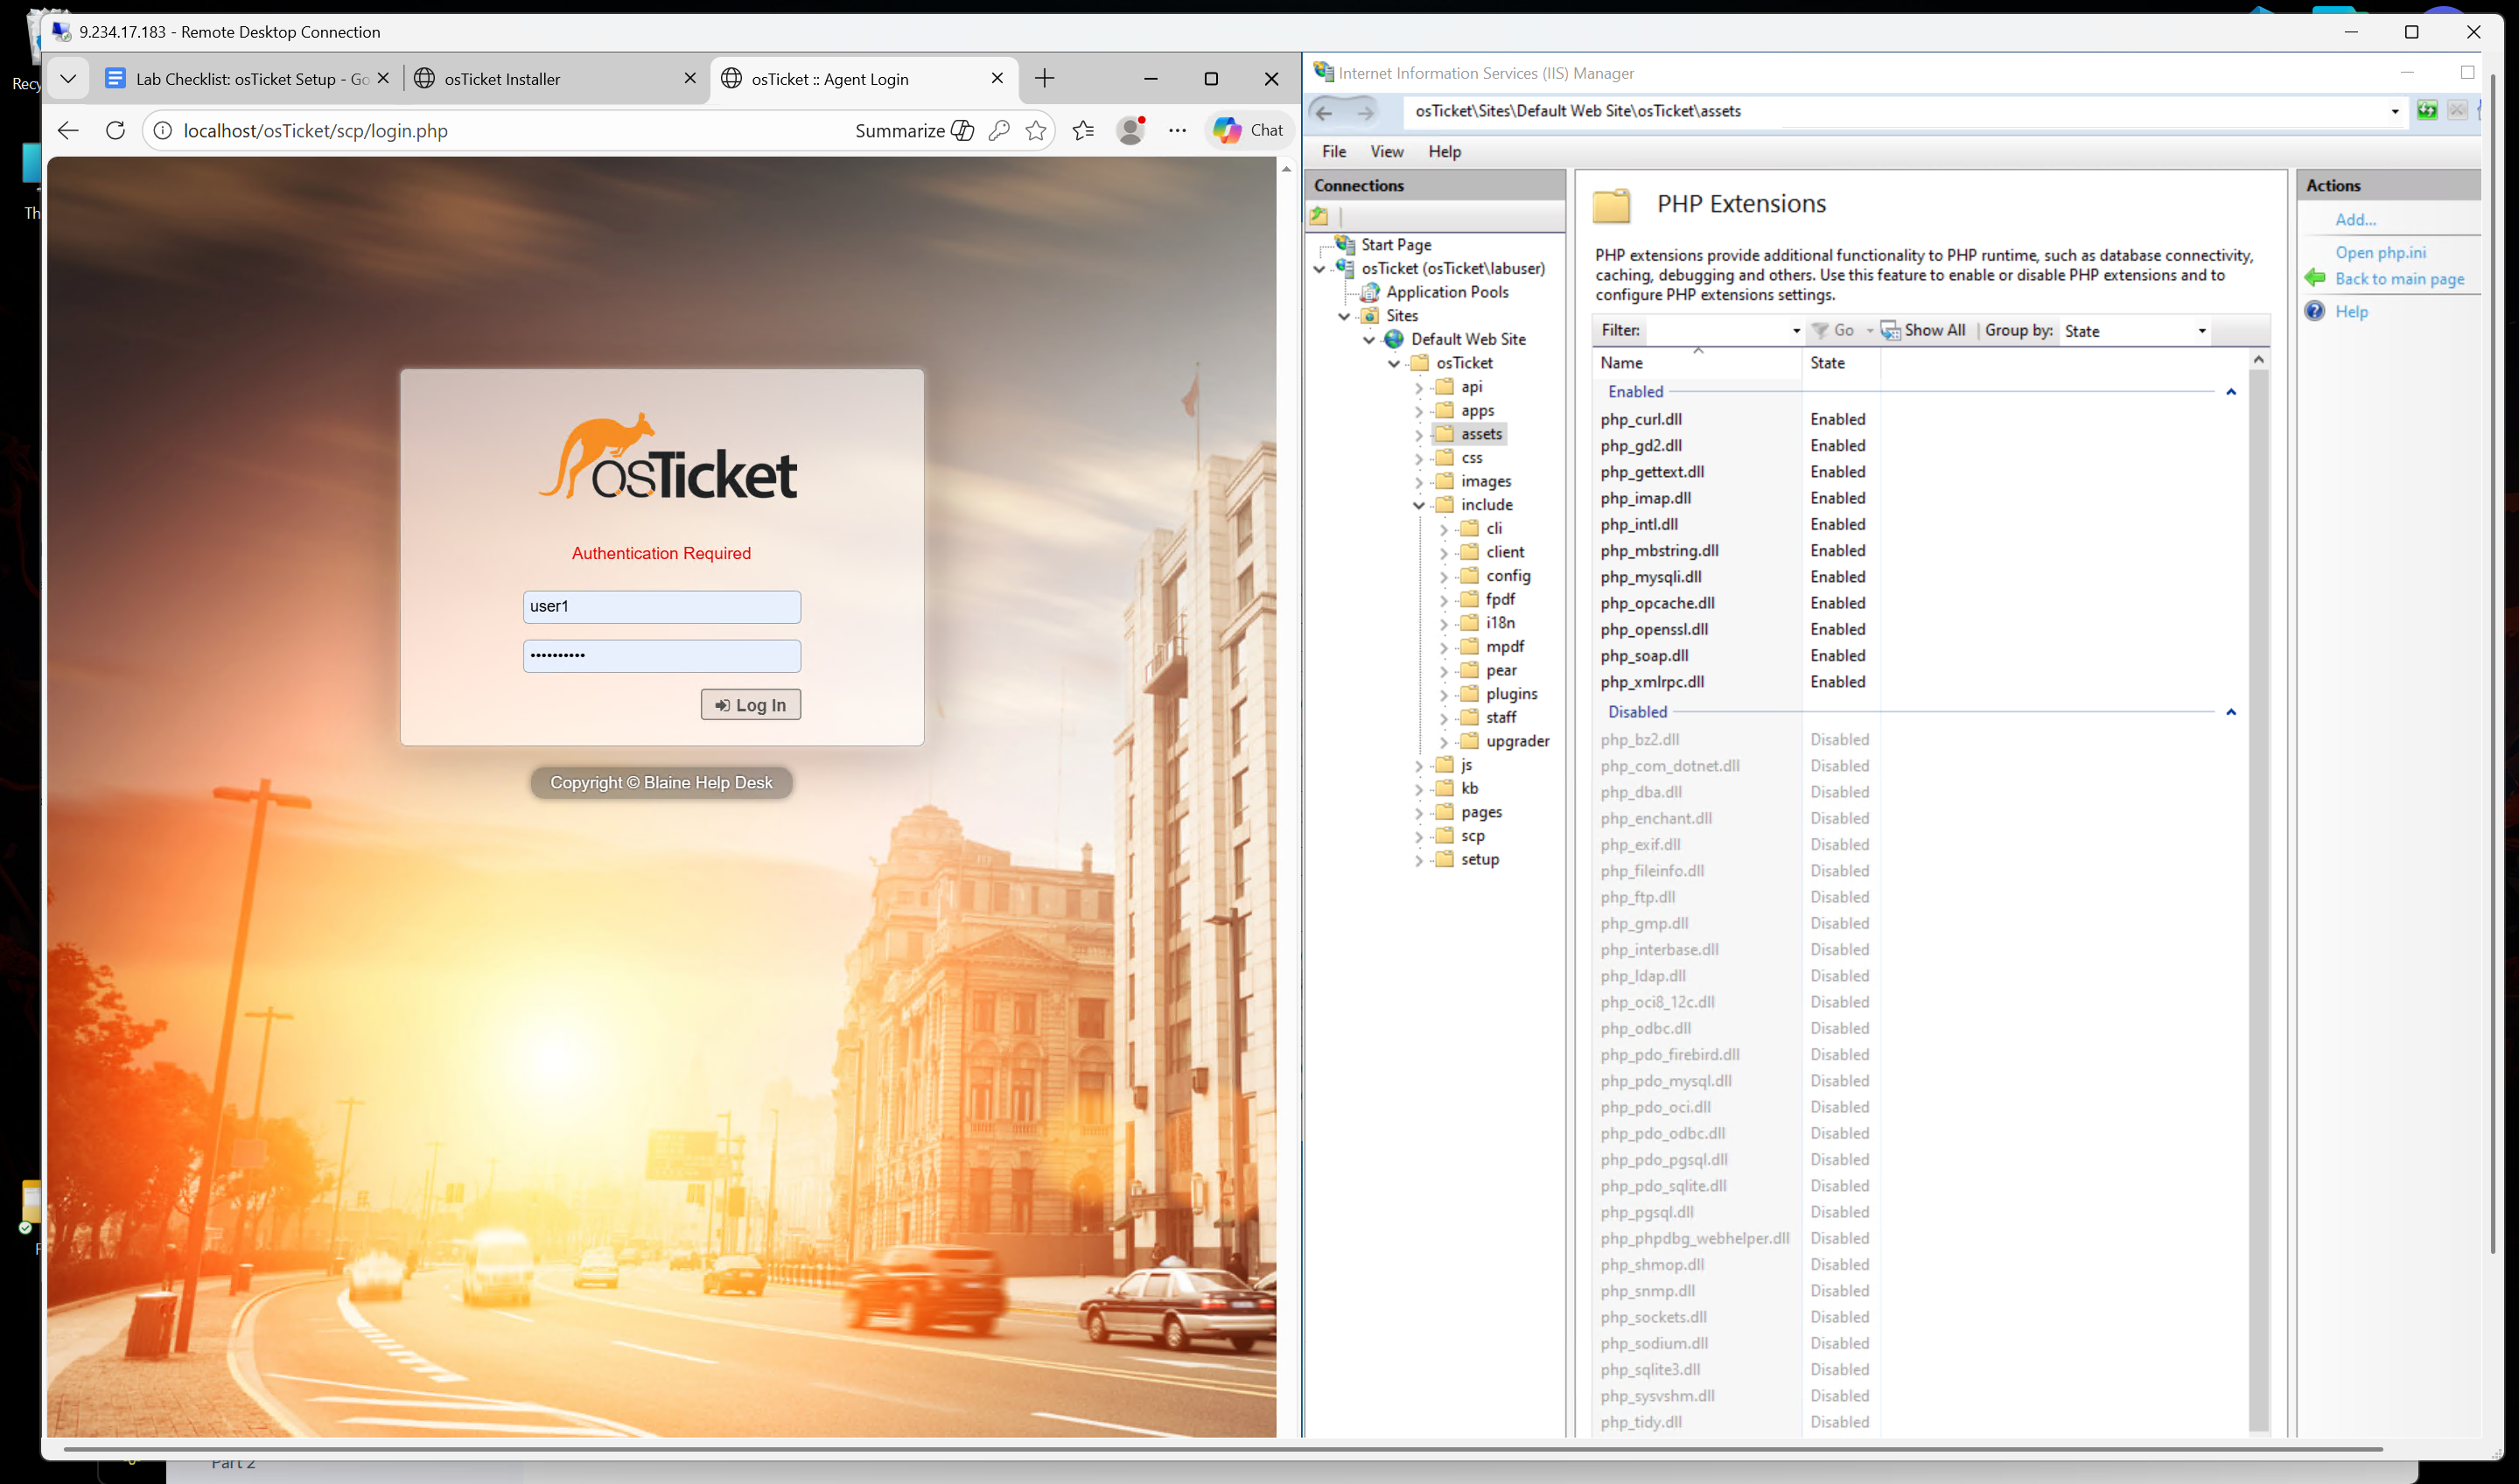Click the IIS Help question-mark icon
The width and height of the screenshot is (2519, 1484).
(2314, 312)
